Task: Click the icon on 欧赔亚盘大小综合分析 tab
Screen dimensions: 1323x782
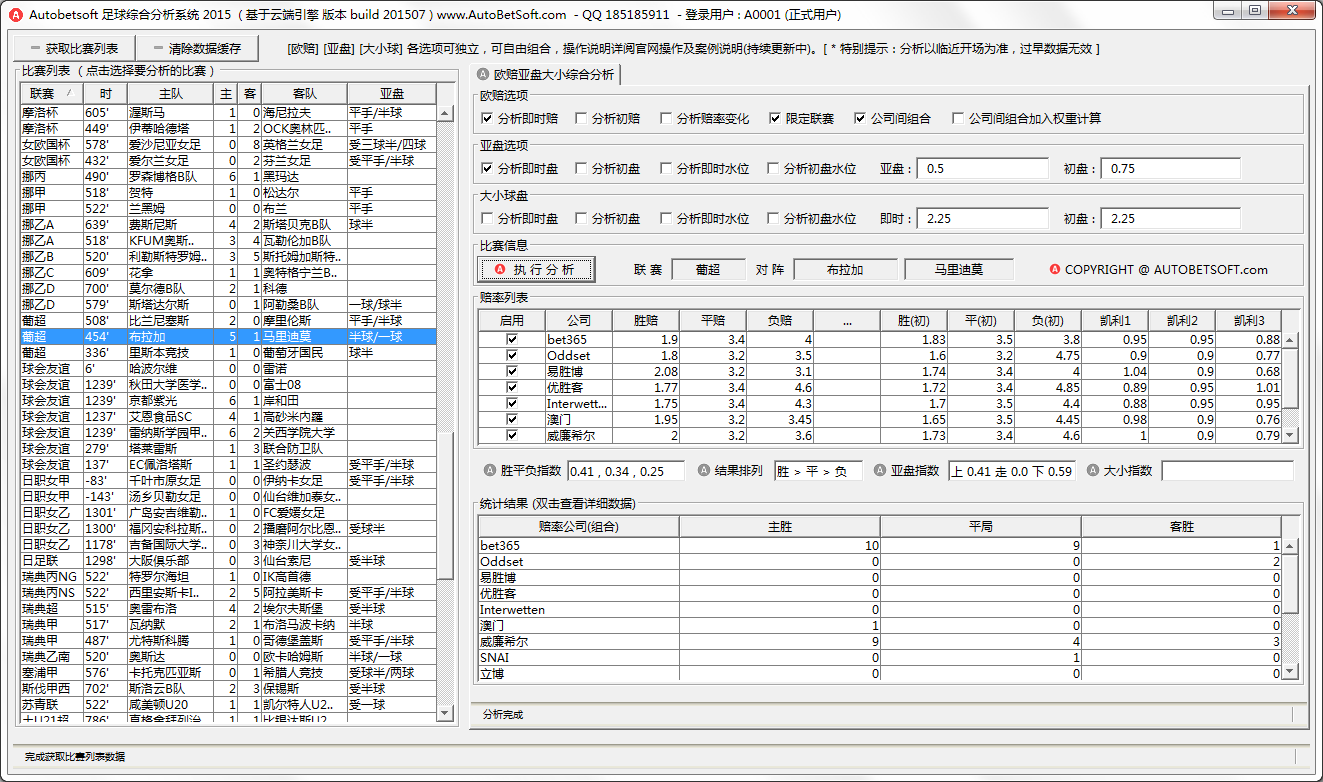Action: [484, 75]
